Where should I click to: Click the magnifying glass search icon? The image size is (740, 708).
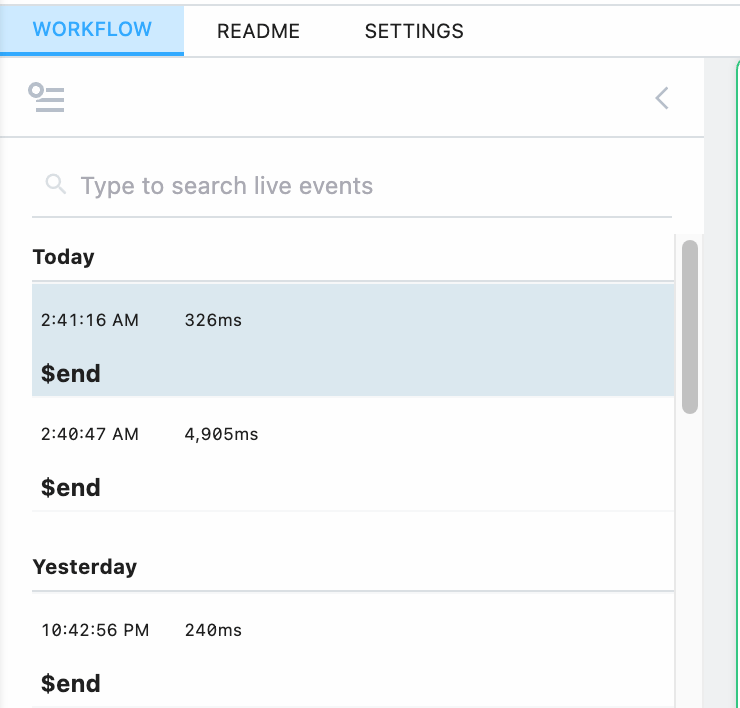57,185
